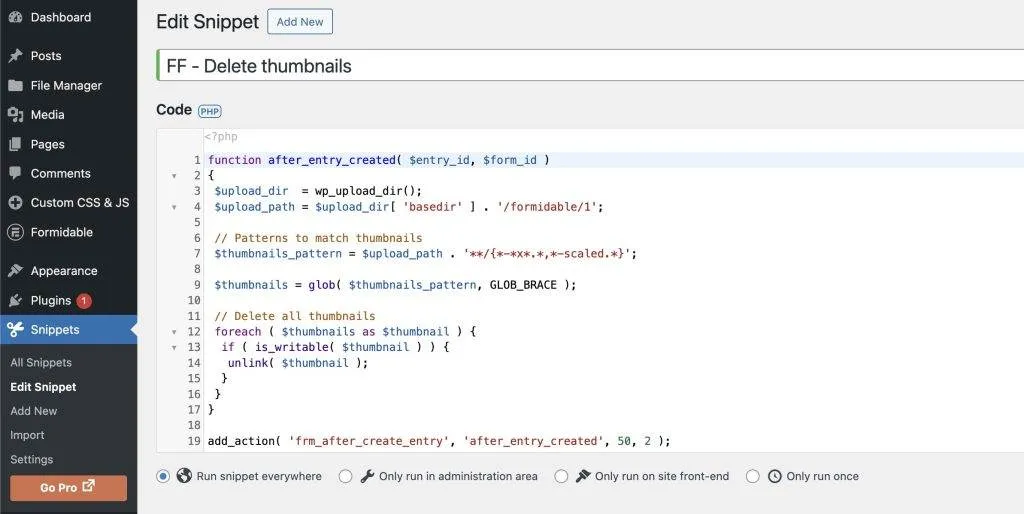Screen dimensions: 1024x514
Task: Click the snippet title input field
Action: point(590,66)
